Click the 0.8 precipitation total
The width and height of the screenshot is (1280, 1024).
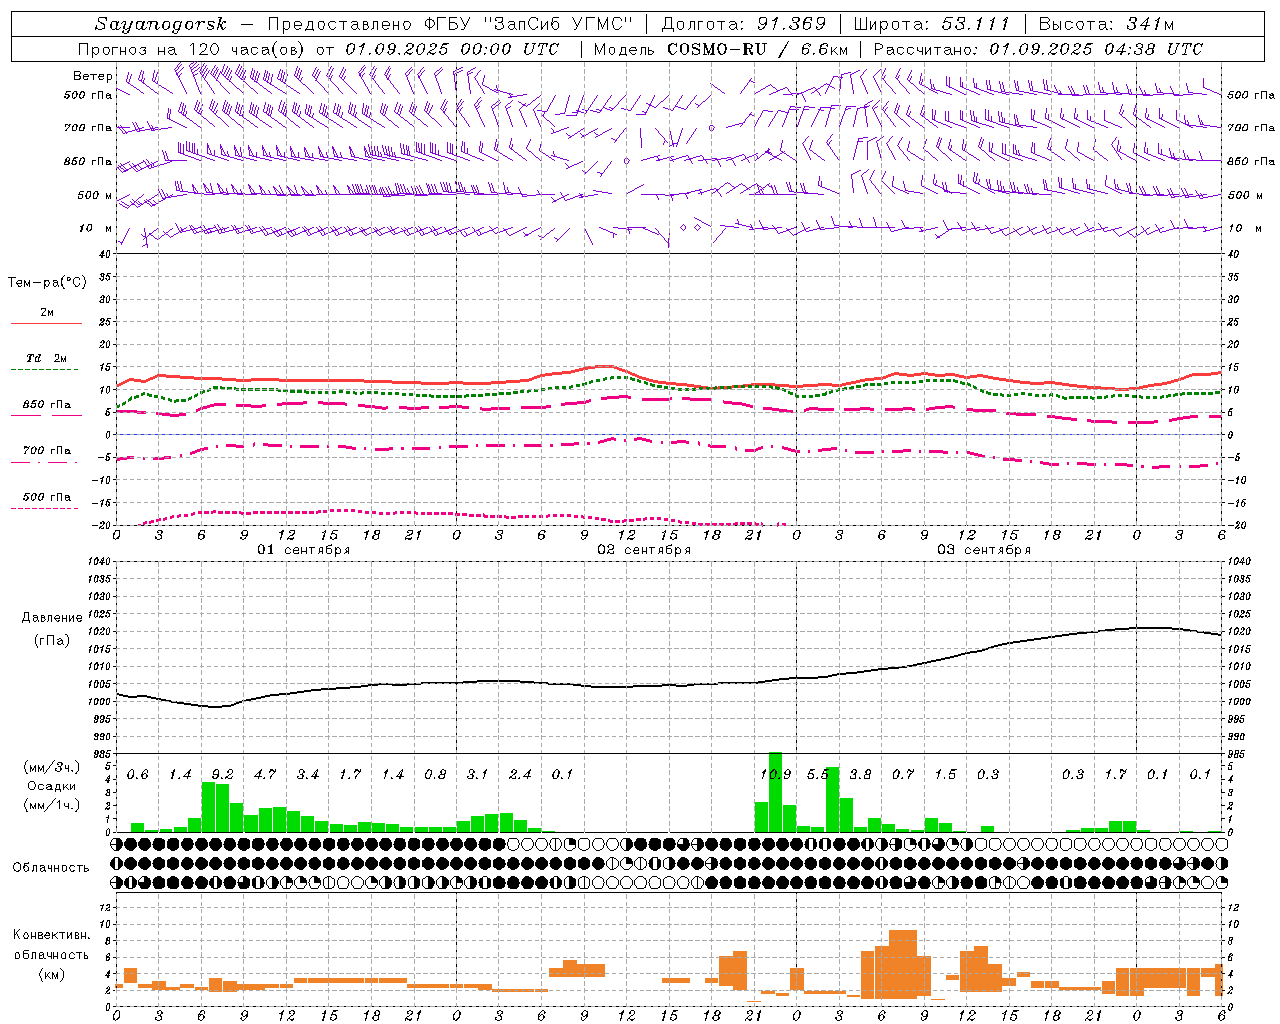[435, 774]
